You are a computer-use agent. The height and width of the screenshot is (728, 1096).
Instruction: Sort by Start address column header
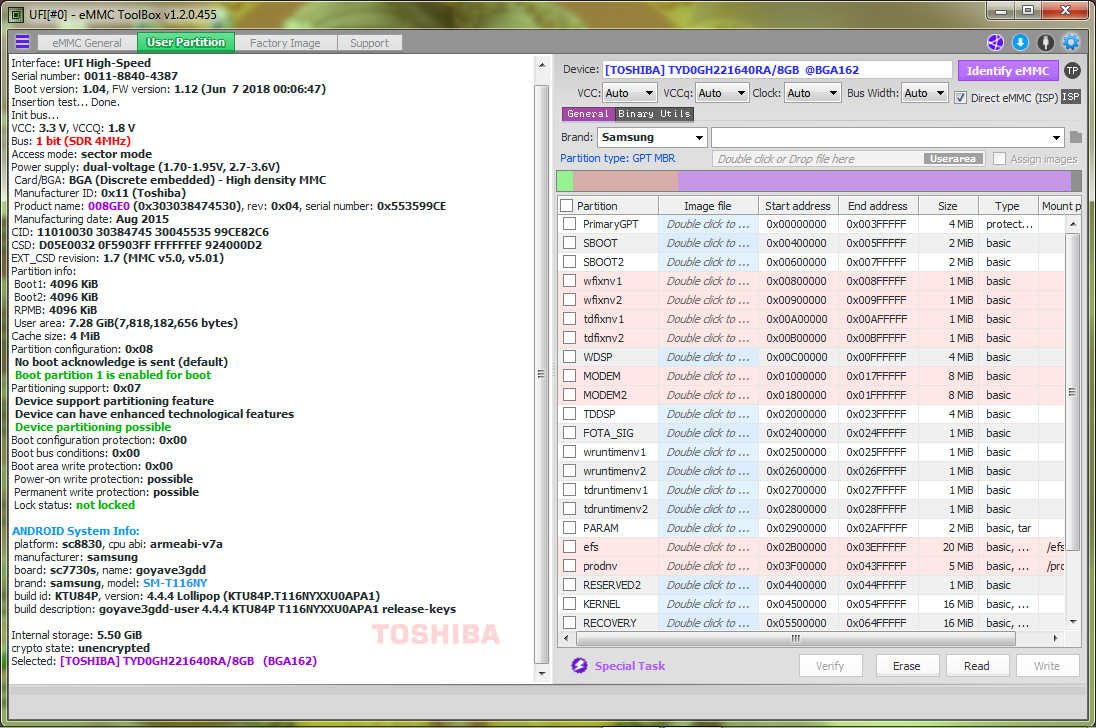(798, 205)
